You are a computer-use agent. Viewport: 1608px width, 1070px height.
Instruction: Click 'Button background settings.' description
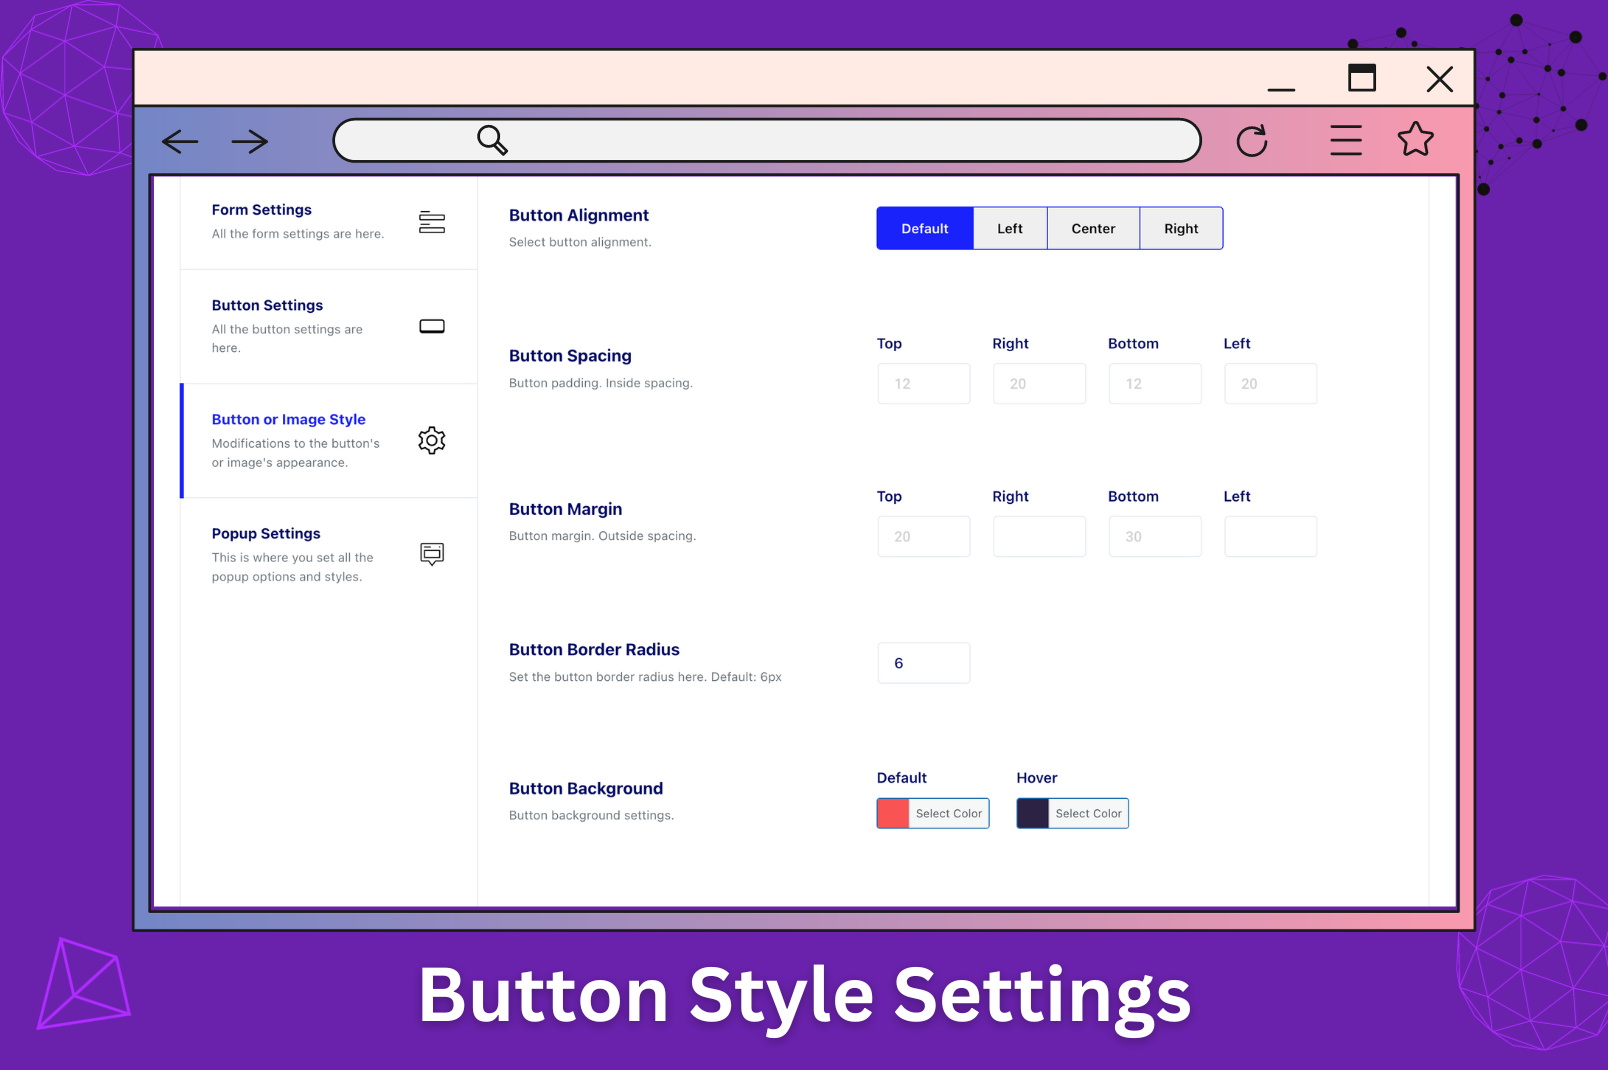[591, 815]
